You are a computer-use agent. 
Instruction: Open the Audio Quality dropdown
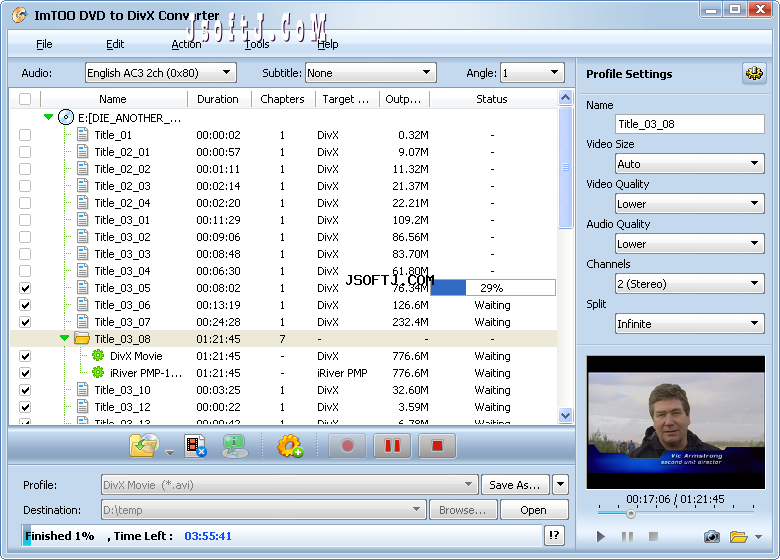tap(689, 244)
